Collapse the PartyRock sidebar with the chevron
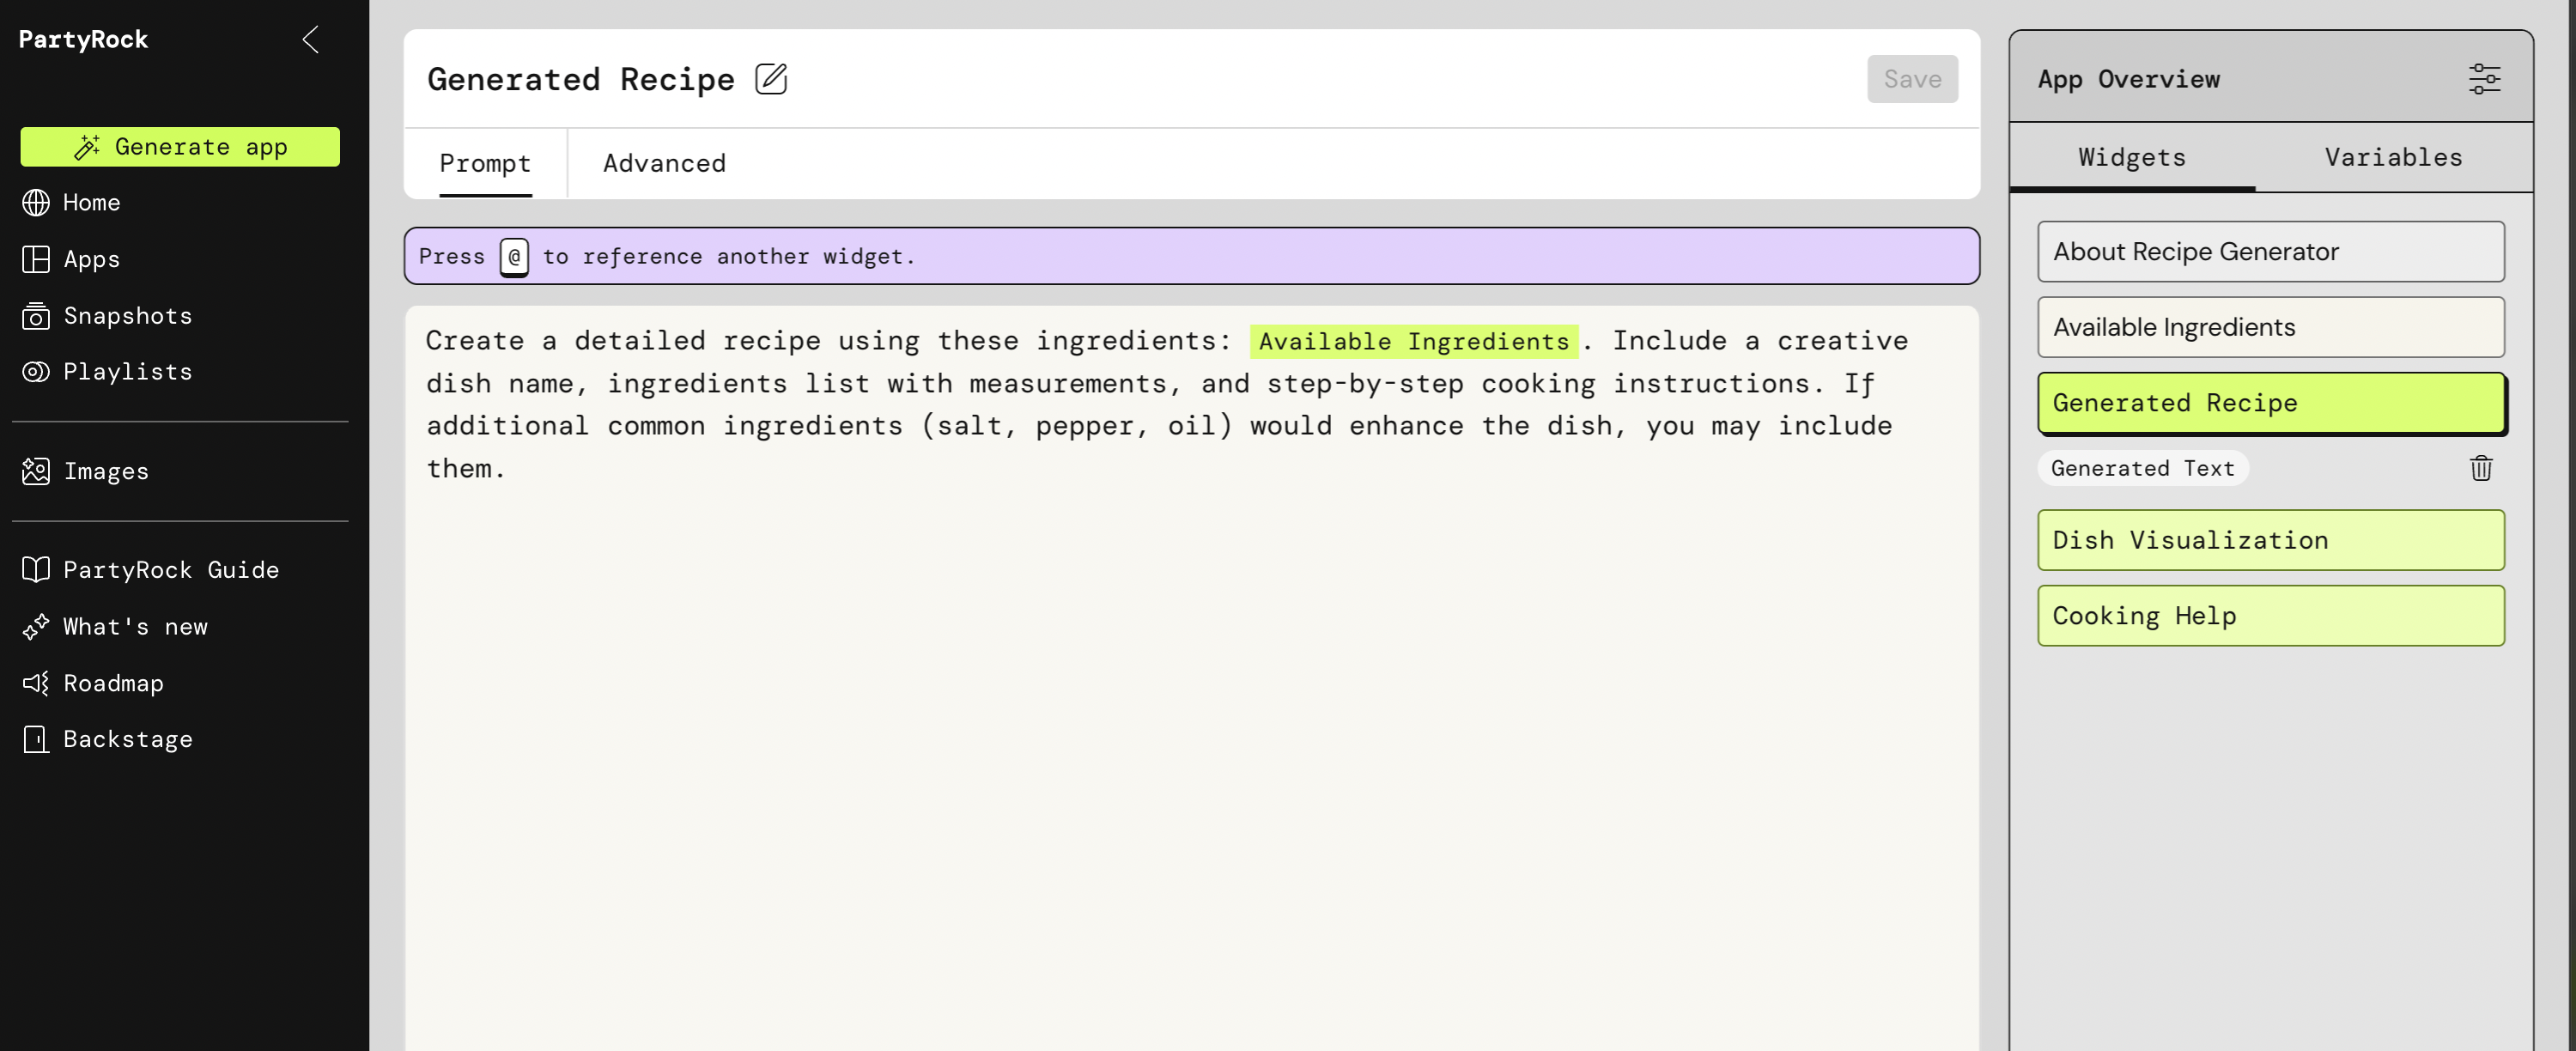2576x1051 pixels. 311,40
